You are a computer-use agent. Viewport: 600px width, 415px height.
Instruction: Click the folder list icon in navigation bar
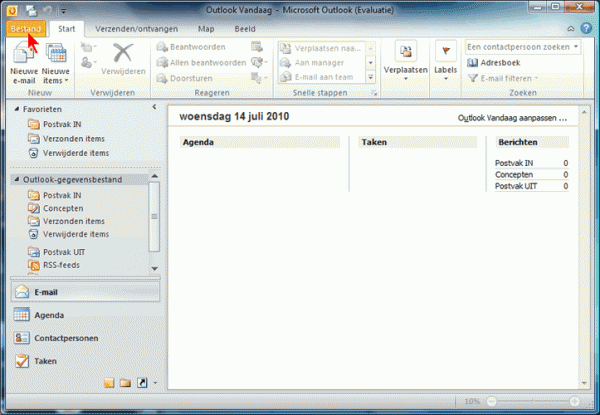point(125,382)
